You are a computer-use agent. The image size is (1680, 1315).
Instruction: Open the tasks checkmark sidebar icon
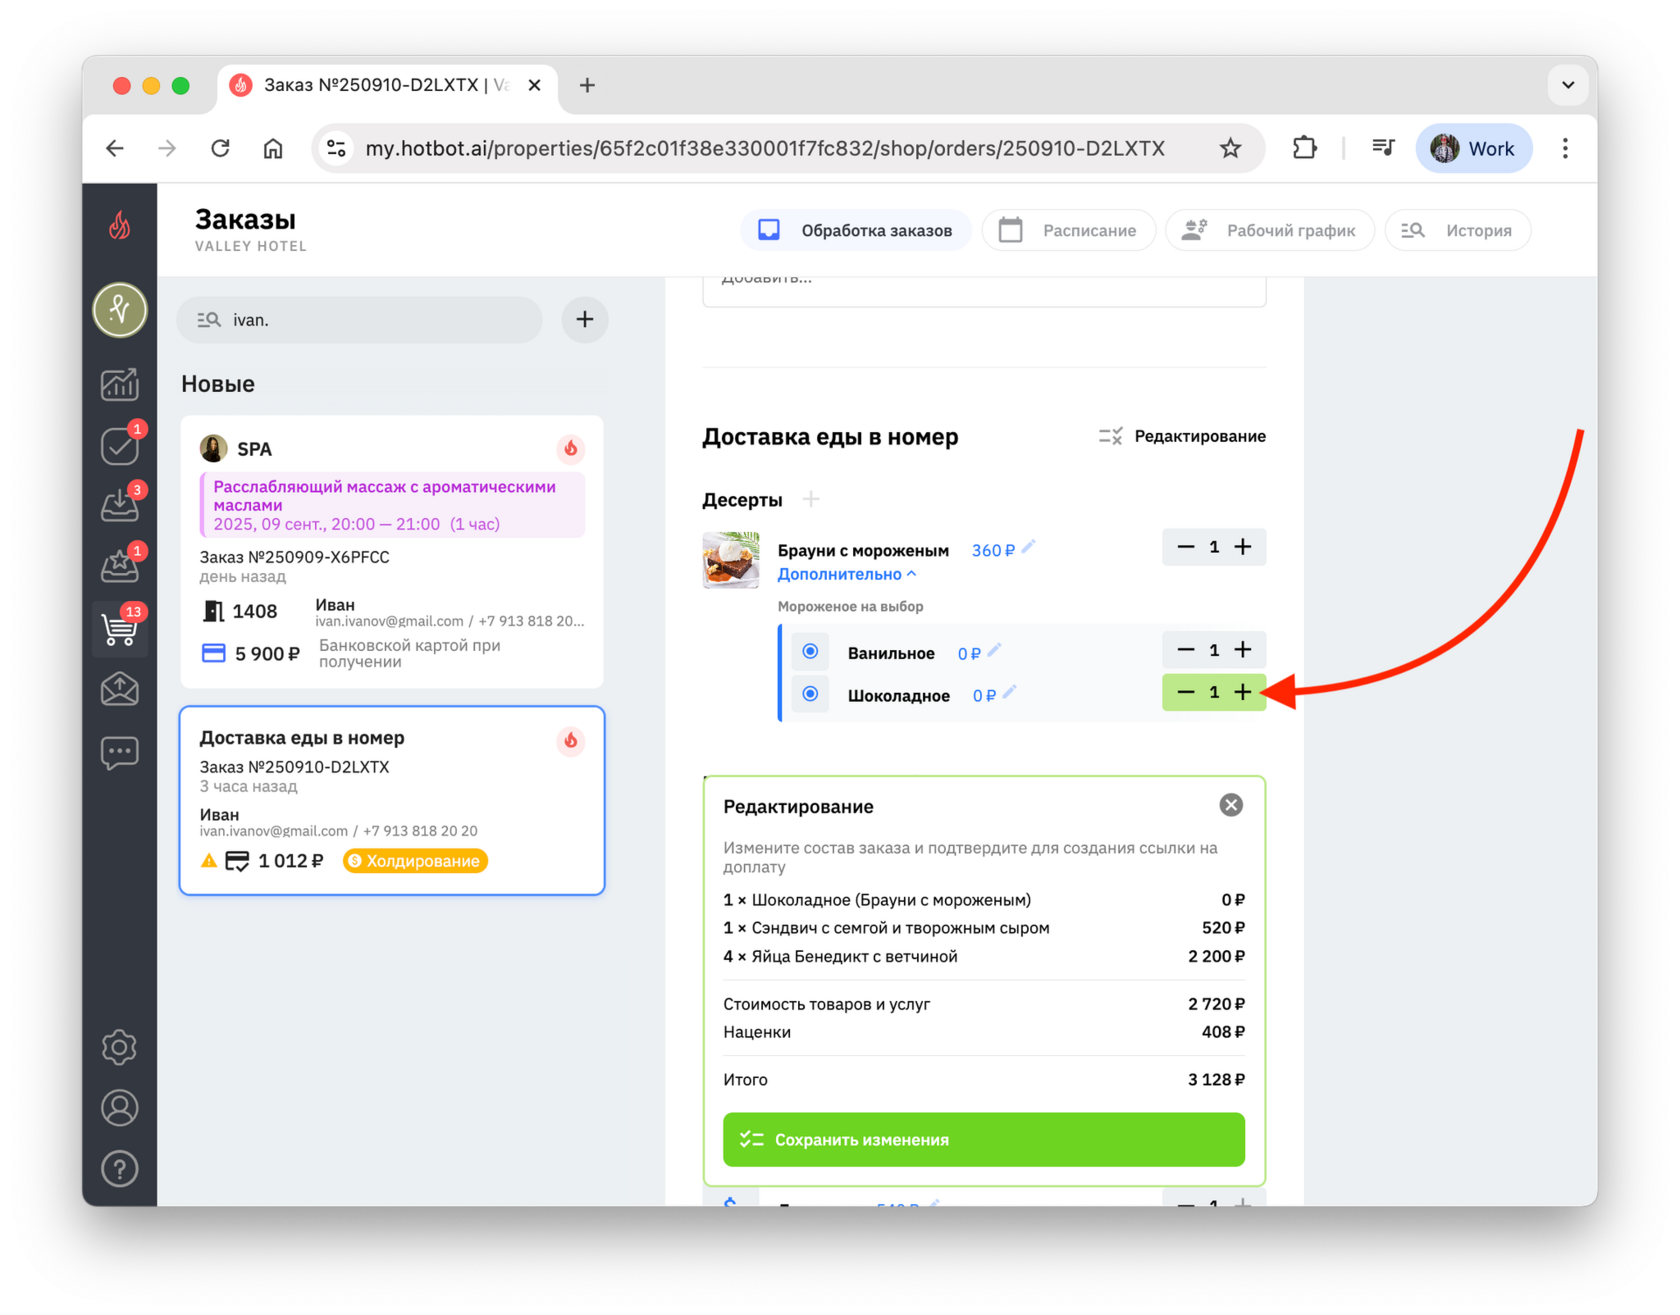[x=120, y=446]
